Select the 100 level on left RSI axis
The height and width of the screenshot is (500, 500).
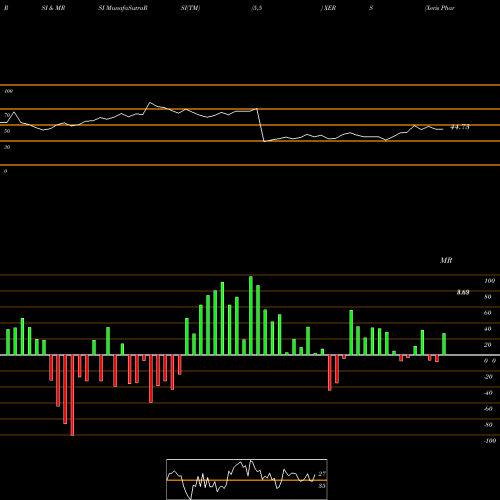pyautogui.click(x=8, y=91)
